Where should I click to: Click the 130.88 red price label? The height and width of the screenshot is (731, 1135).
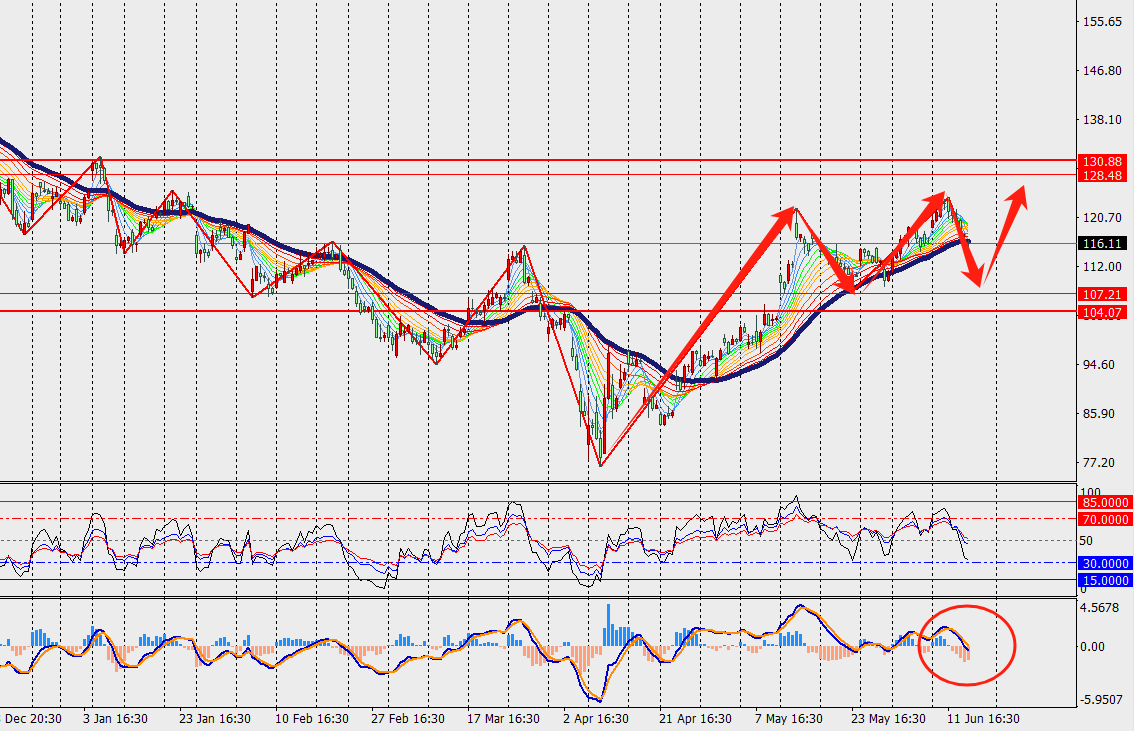1102,161
